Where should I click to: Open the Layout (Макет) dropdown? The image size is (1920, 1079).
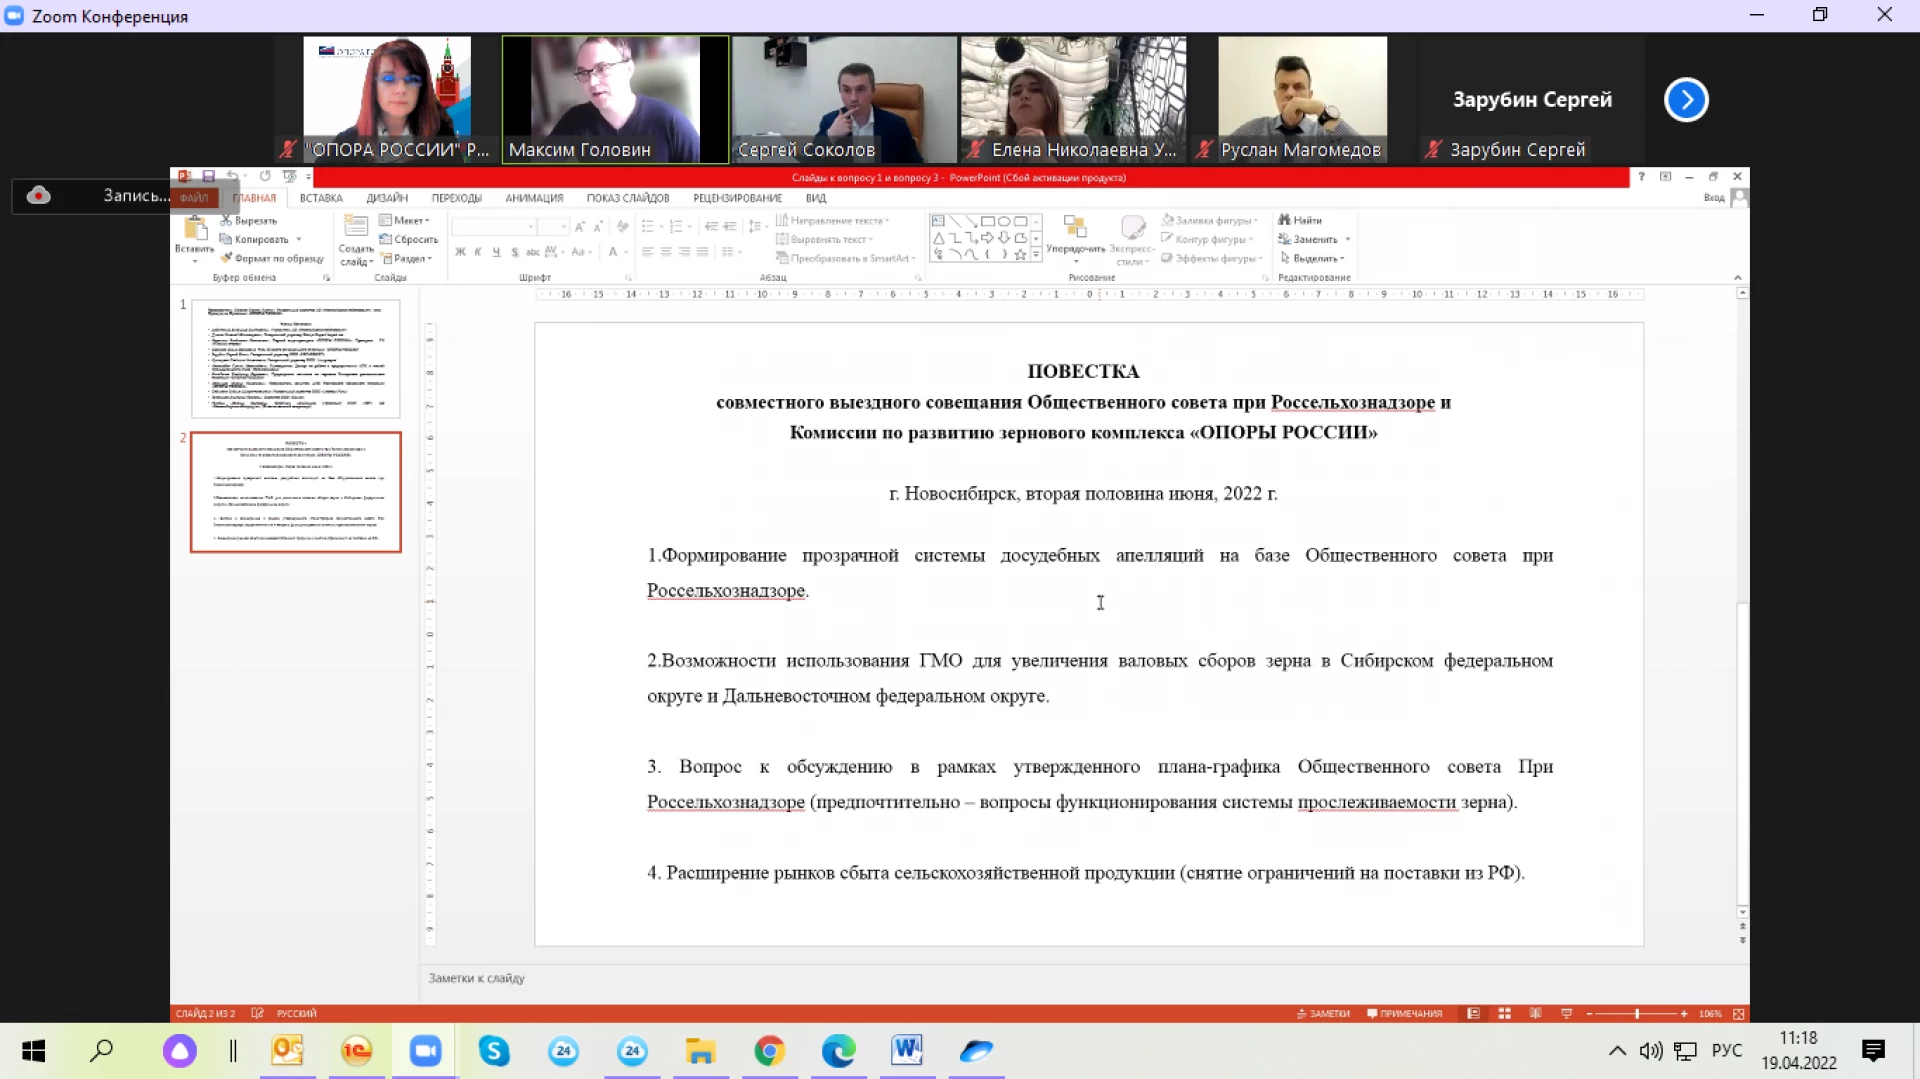tap(405, 220)
